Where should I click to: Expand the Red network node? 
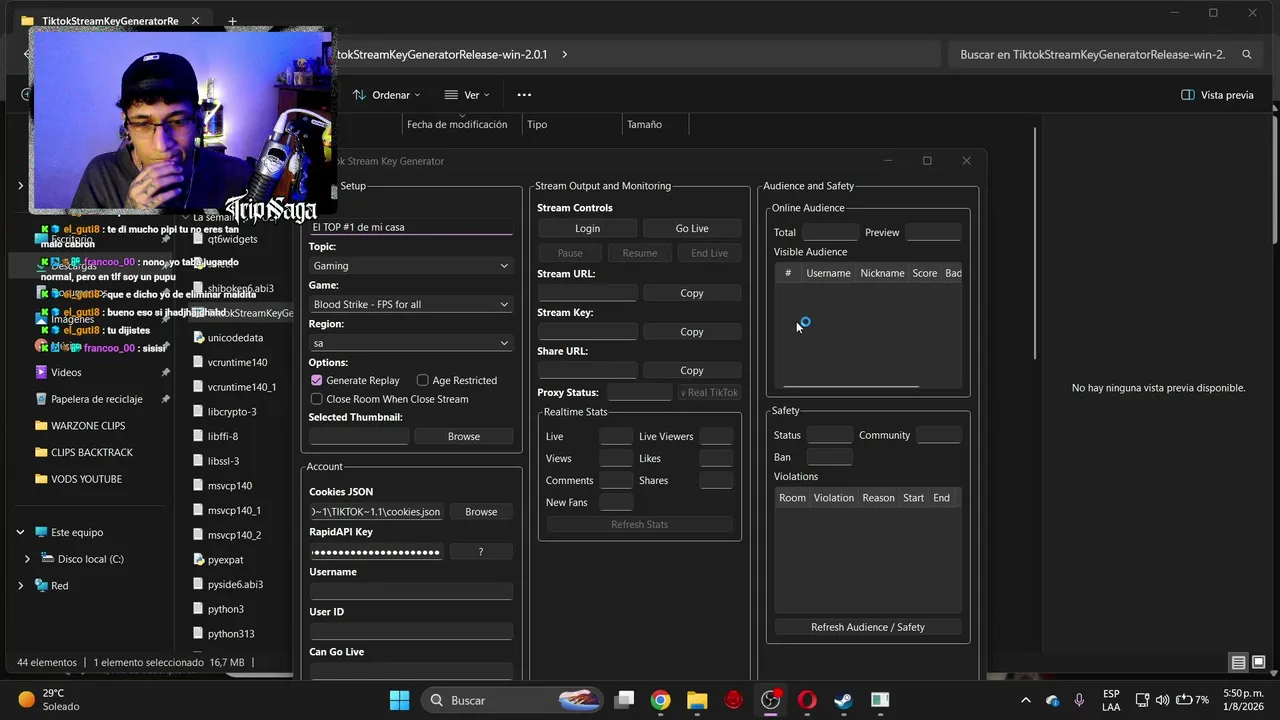pyautogui.click(x=20, y=585)
